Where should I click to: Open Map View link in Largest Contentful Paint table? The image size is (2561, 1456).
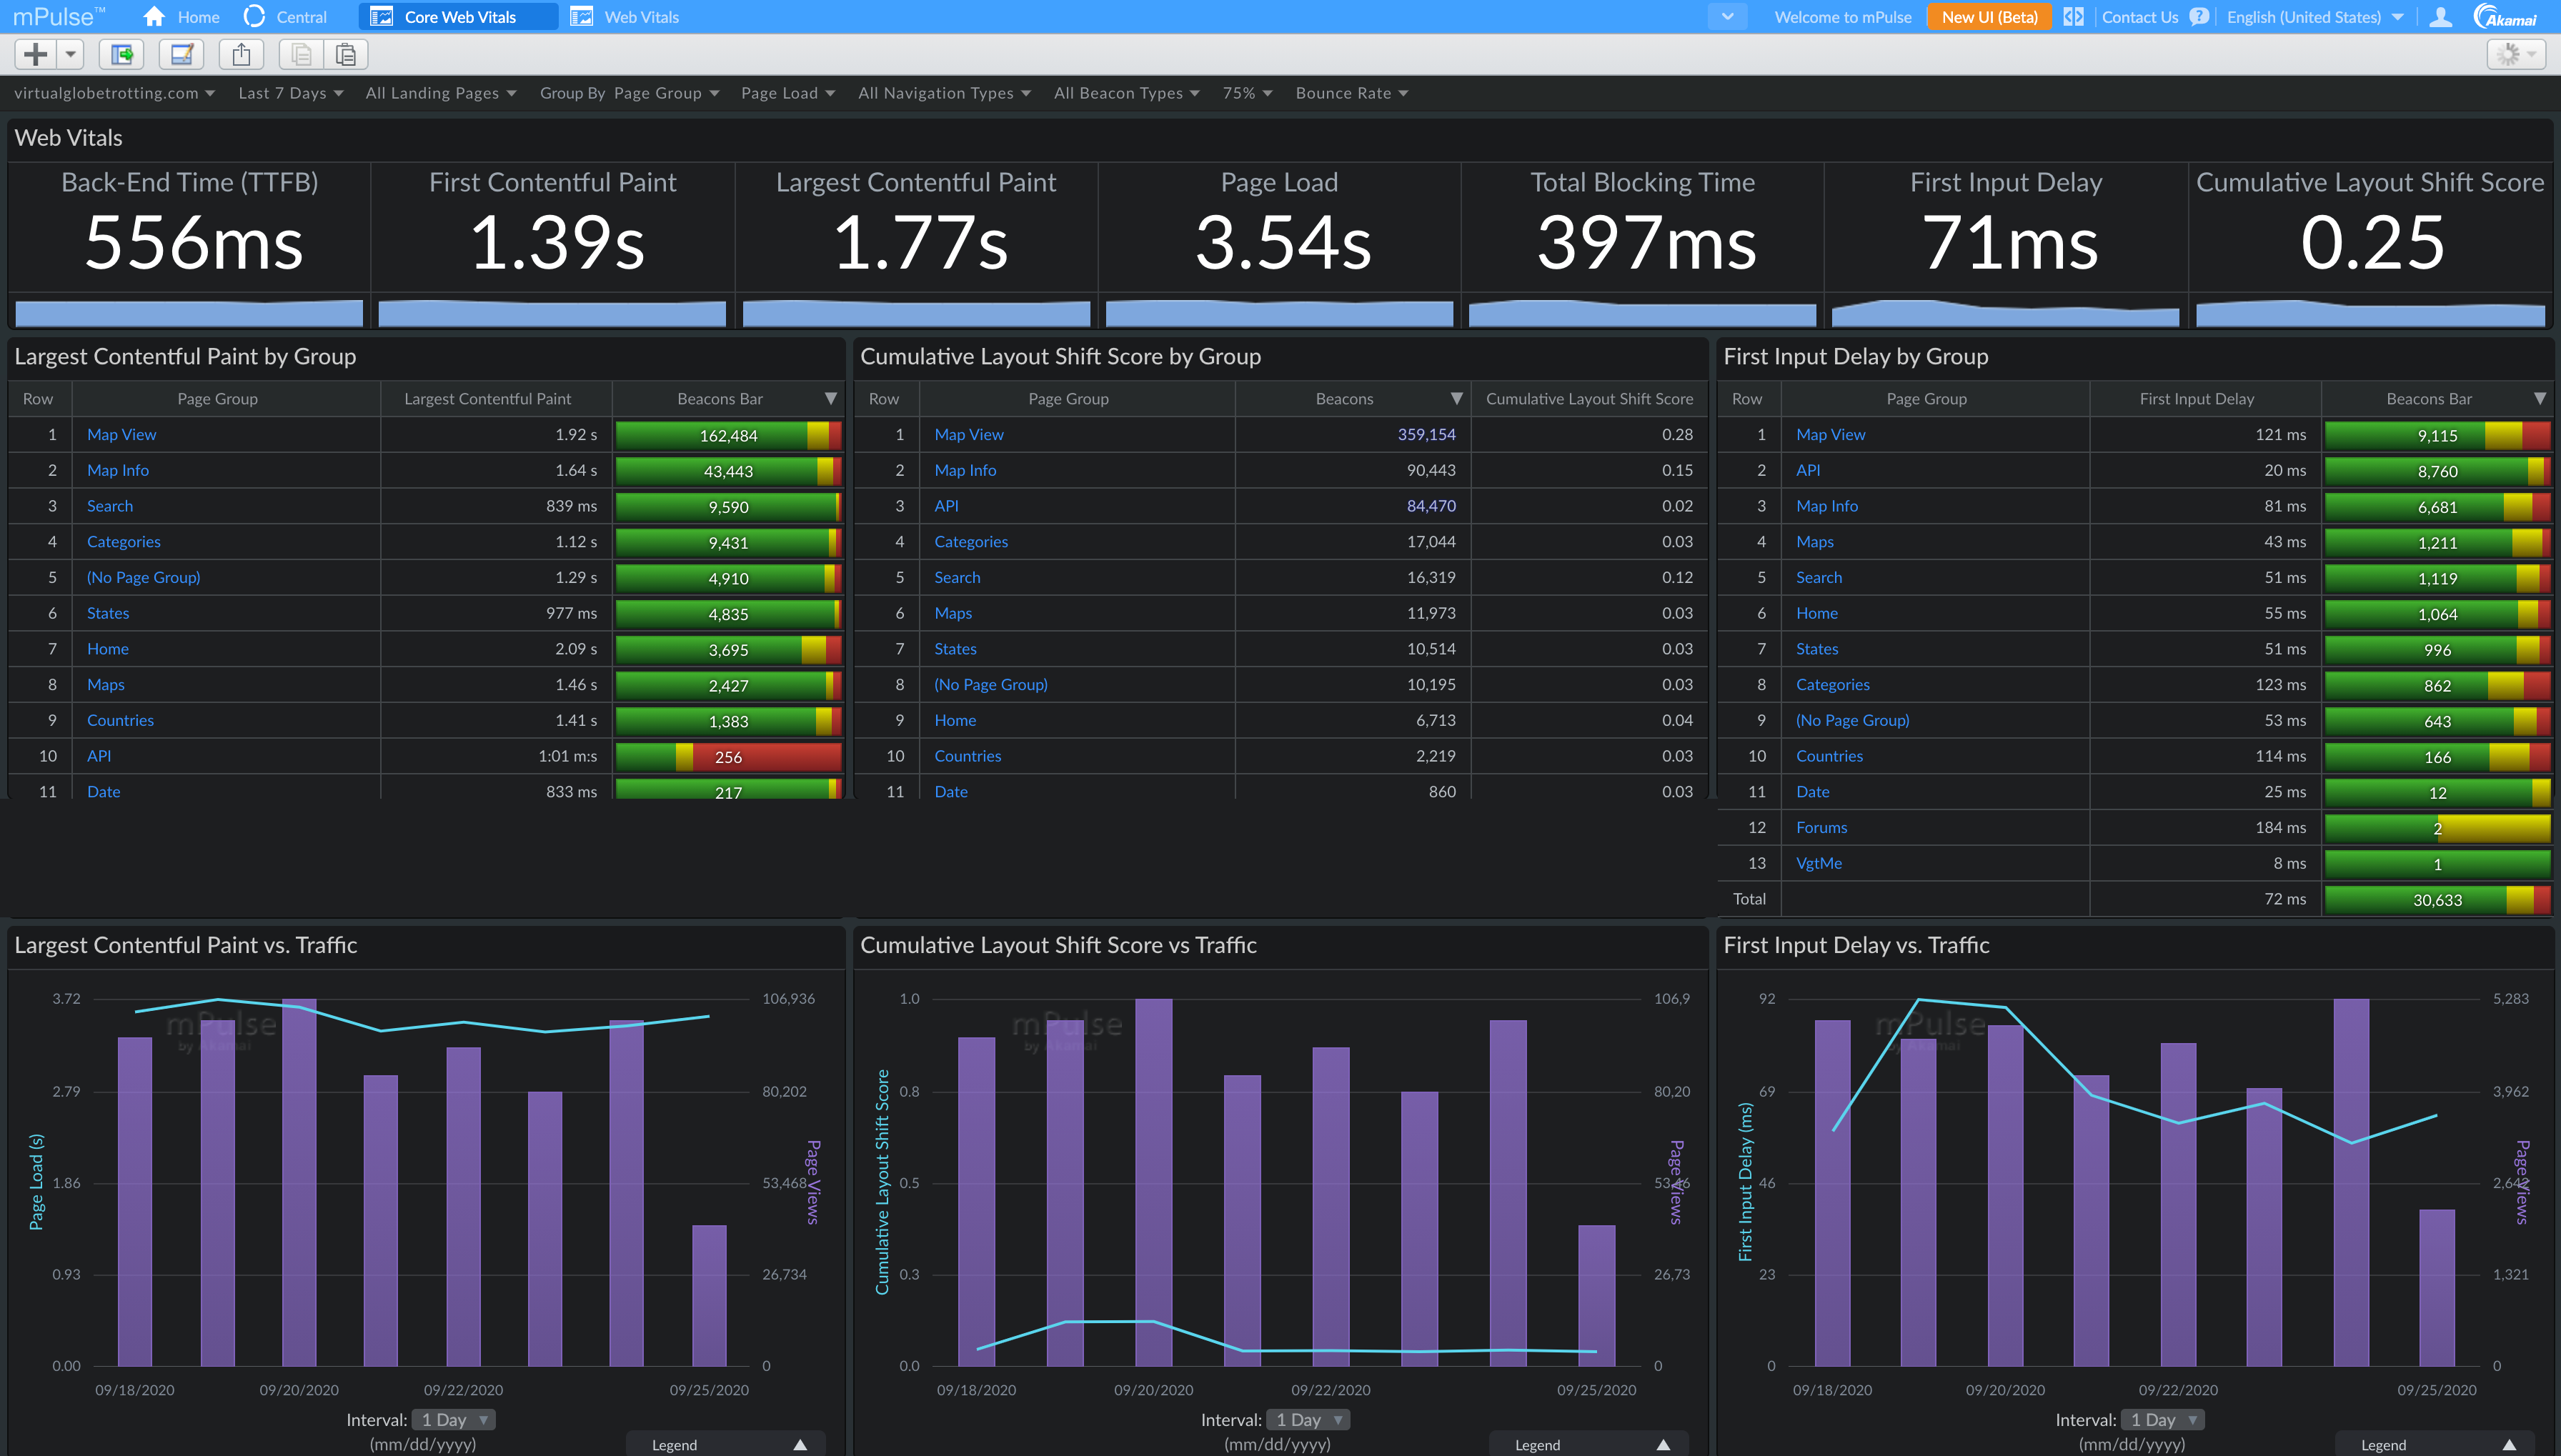[121, 435]
